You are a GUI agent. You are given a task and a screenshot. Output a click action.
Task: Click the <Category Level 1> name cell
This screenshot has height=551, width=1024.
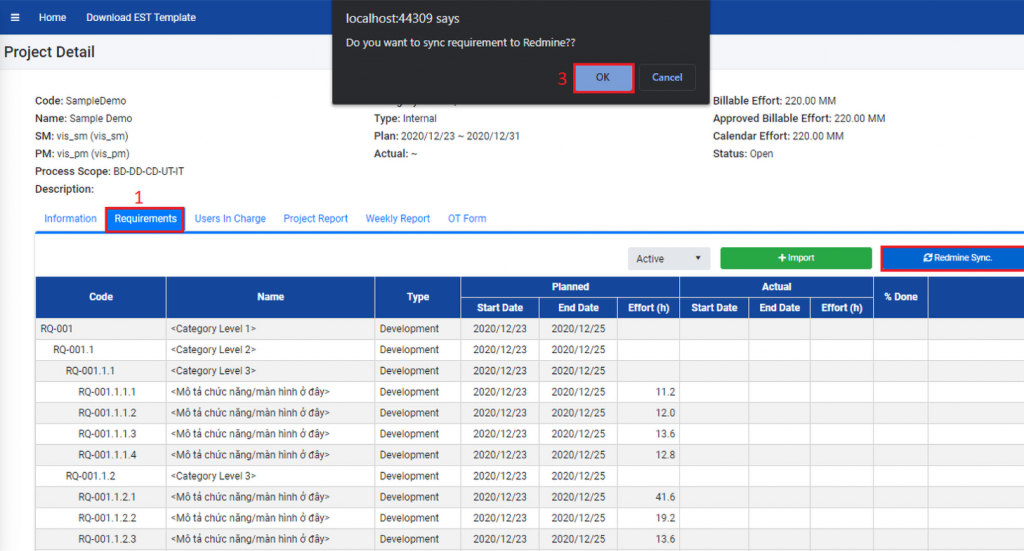tap(270, 329)
